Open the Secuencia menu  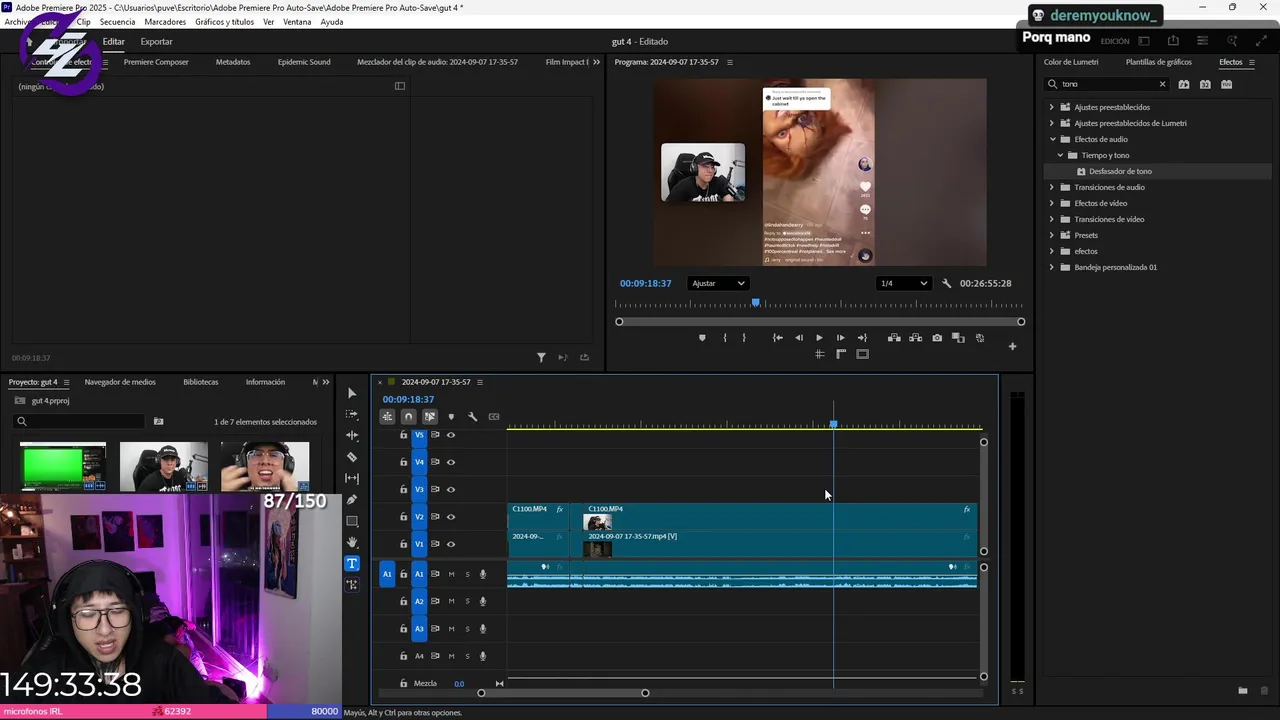point(117,22)
